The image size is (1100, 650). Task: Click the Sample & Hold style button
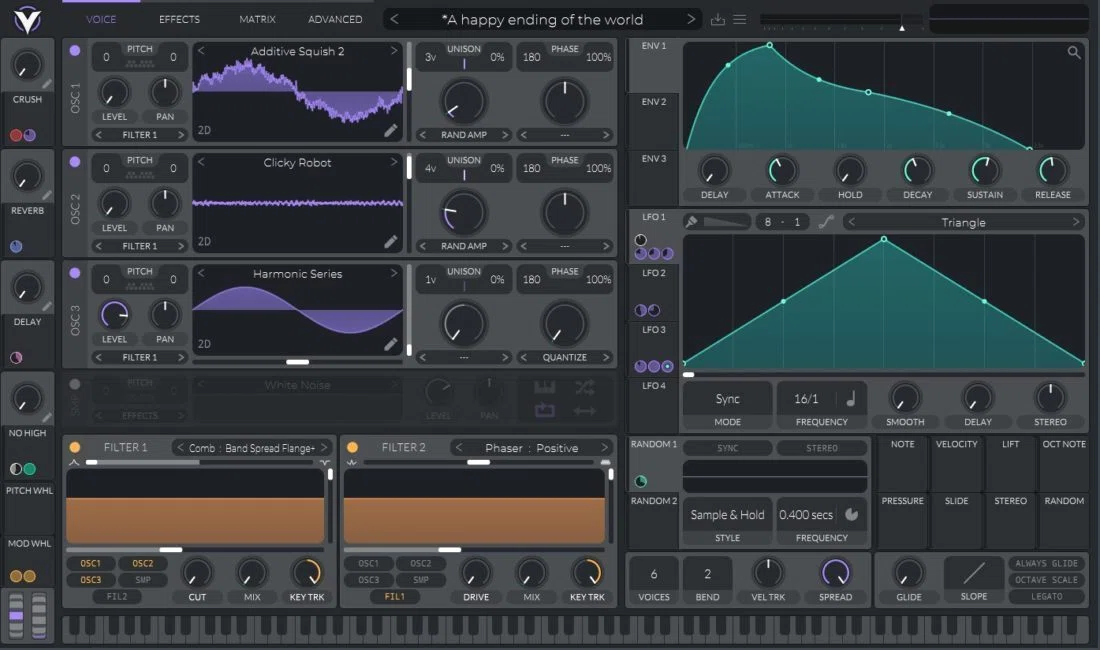727,515
